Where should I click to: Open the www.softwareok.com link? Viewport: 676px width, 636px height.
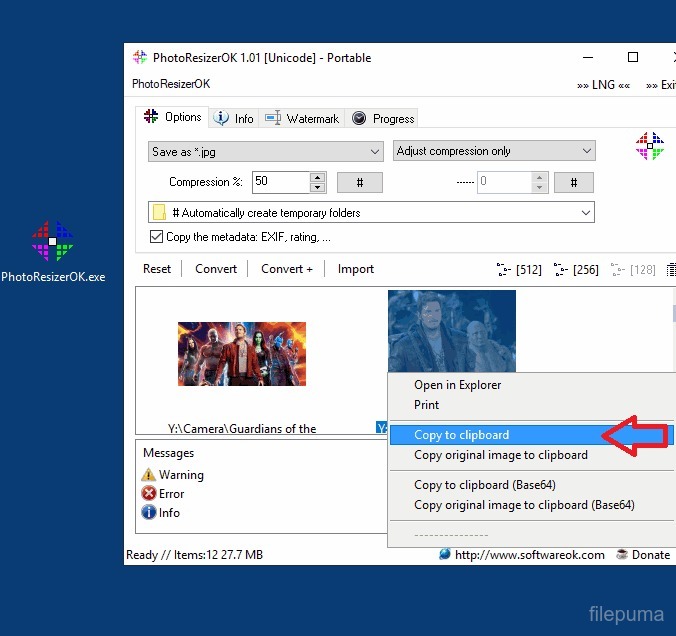pos(529,555)
